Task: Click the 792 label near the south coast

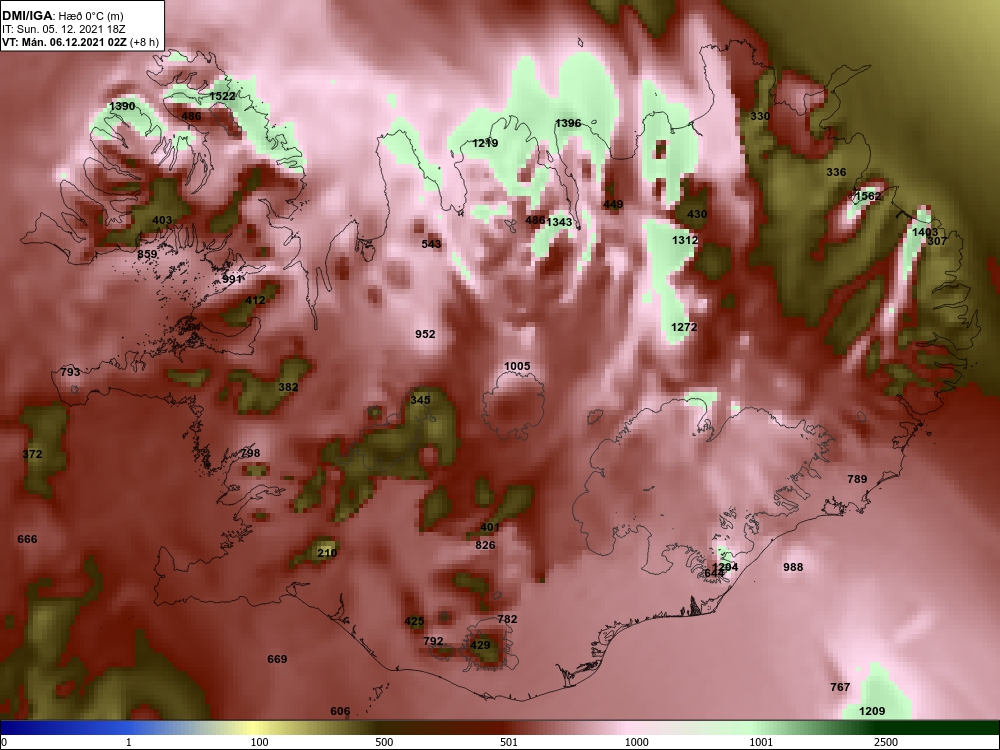Action: (x=433, y=642)
